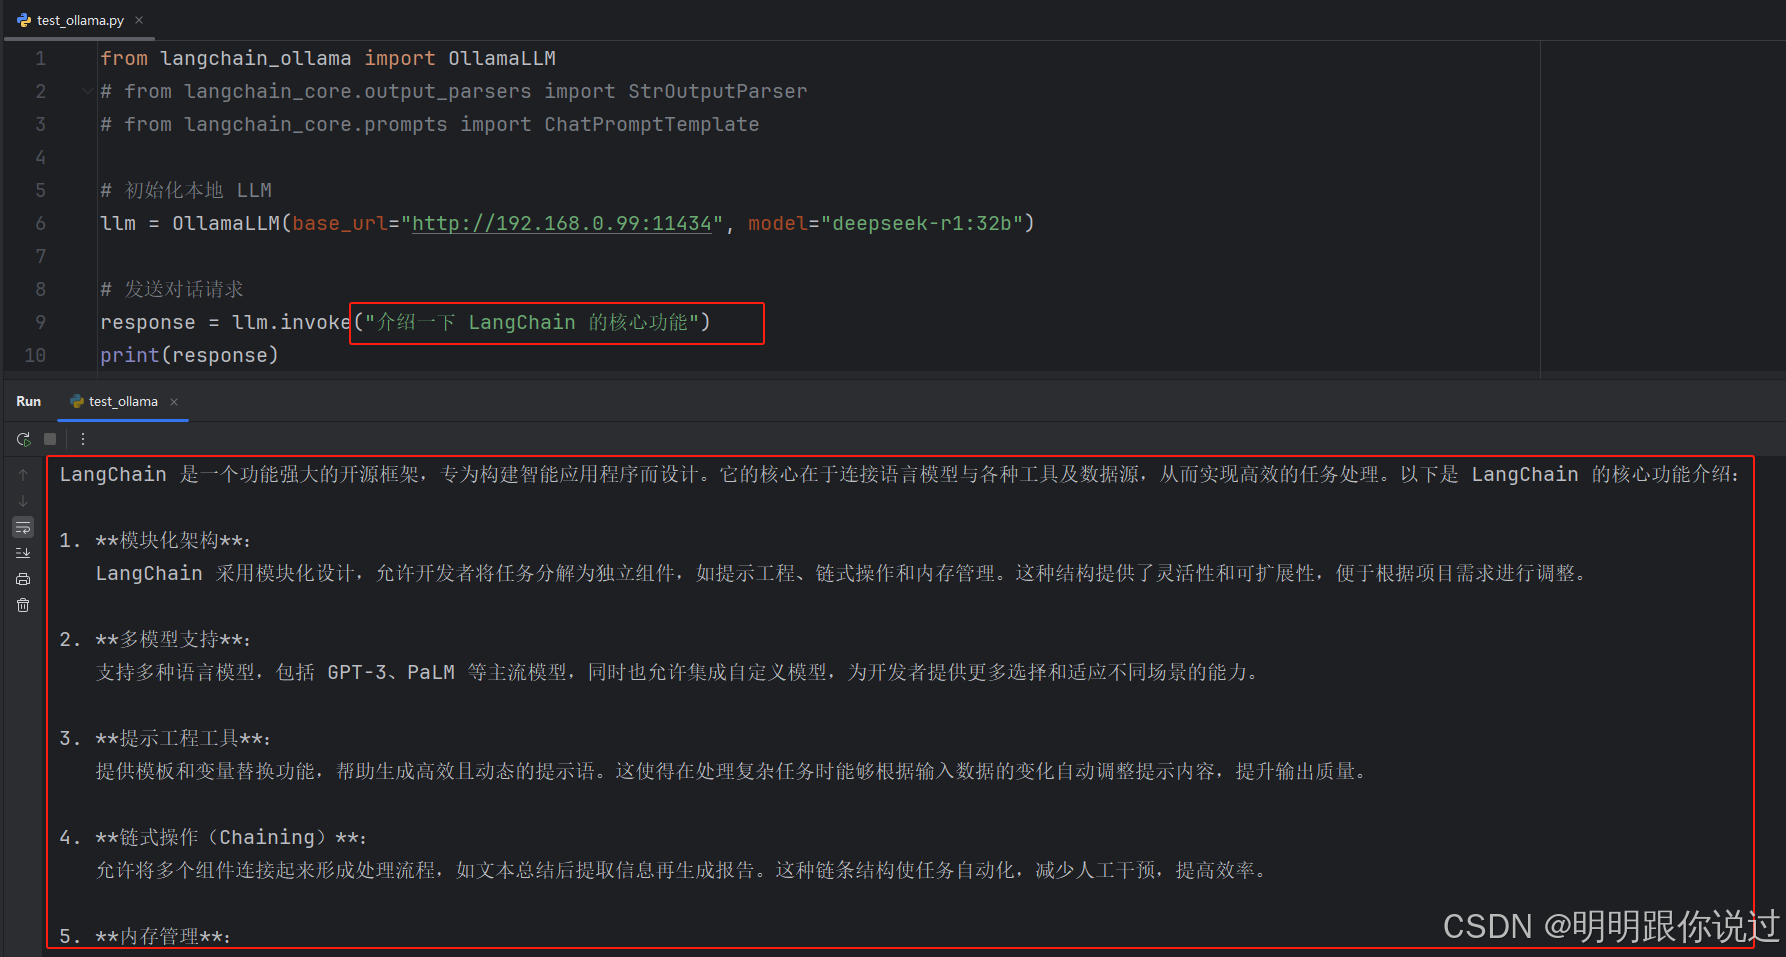Click the Python icon on test_ollama run tab
This screenshot has width=1786, height=957.
point(77,401)
